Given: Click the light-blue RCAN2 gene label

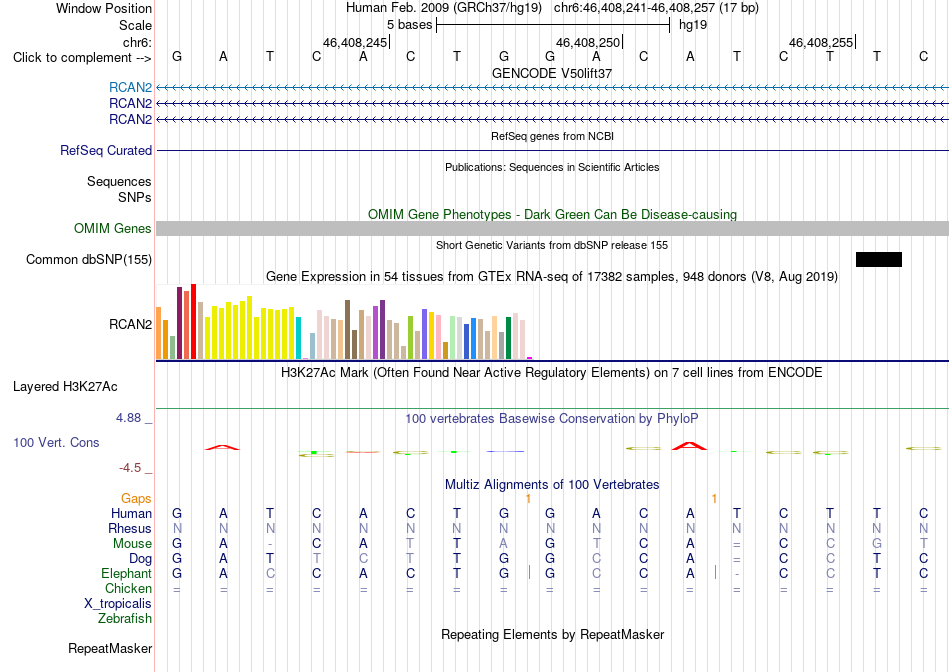Looking at the screenshot, I should pos(130,87).
